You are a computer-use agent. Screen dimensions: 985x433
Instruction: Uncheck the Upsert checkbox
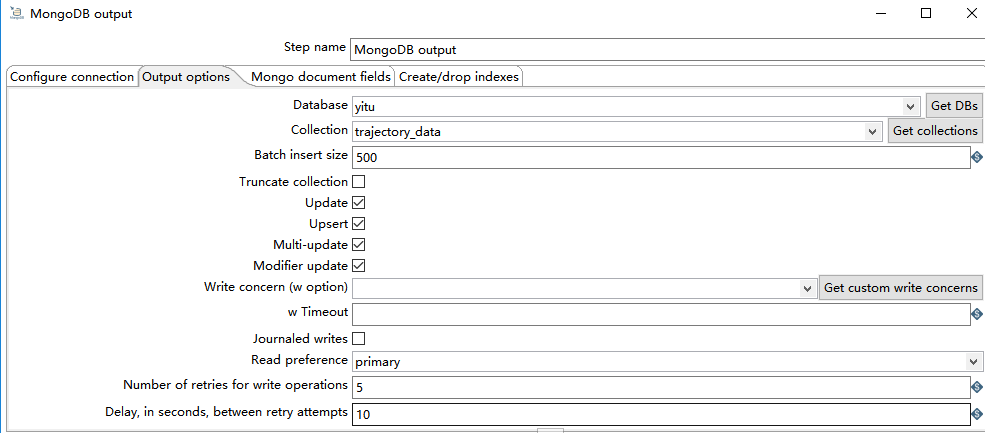click(x=358, y=224)
